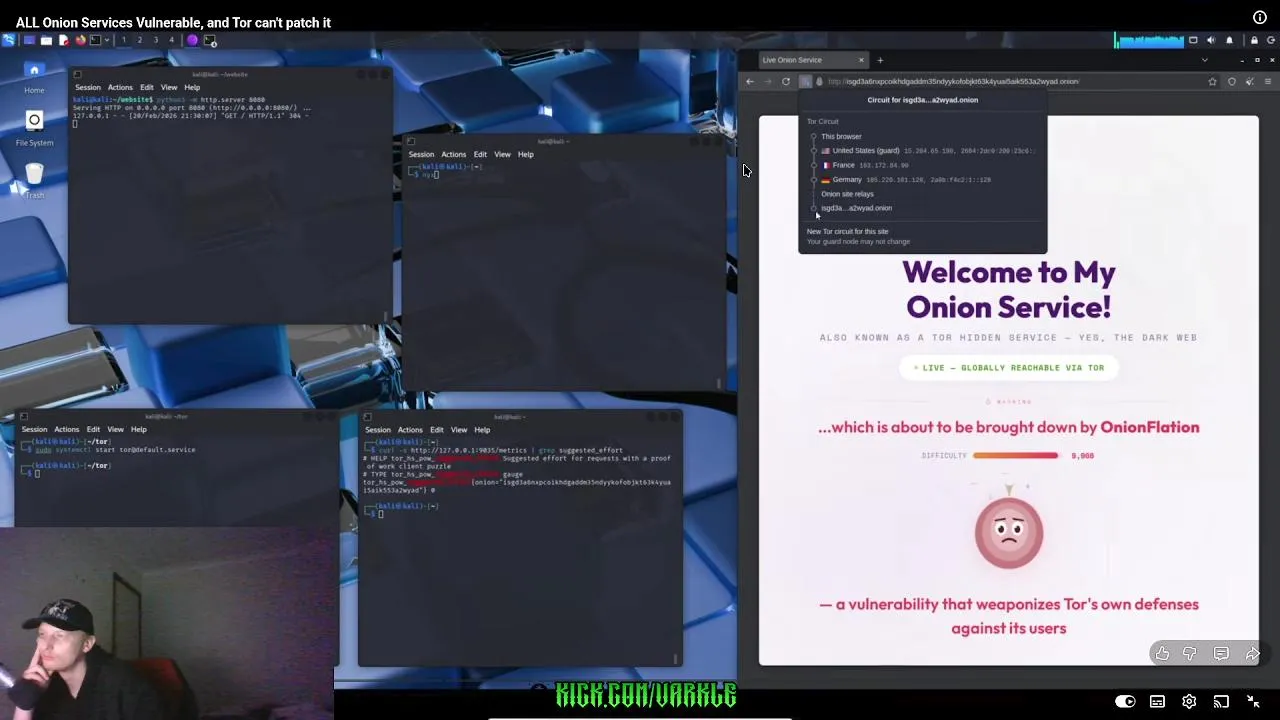Open Actions menu in the website terminal
The width and height of the screenshot is (1280, 720).
120,87
